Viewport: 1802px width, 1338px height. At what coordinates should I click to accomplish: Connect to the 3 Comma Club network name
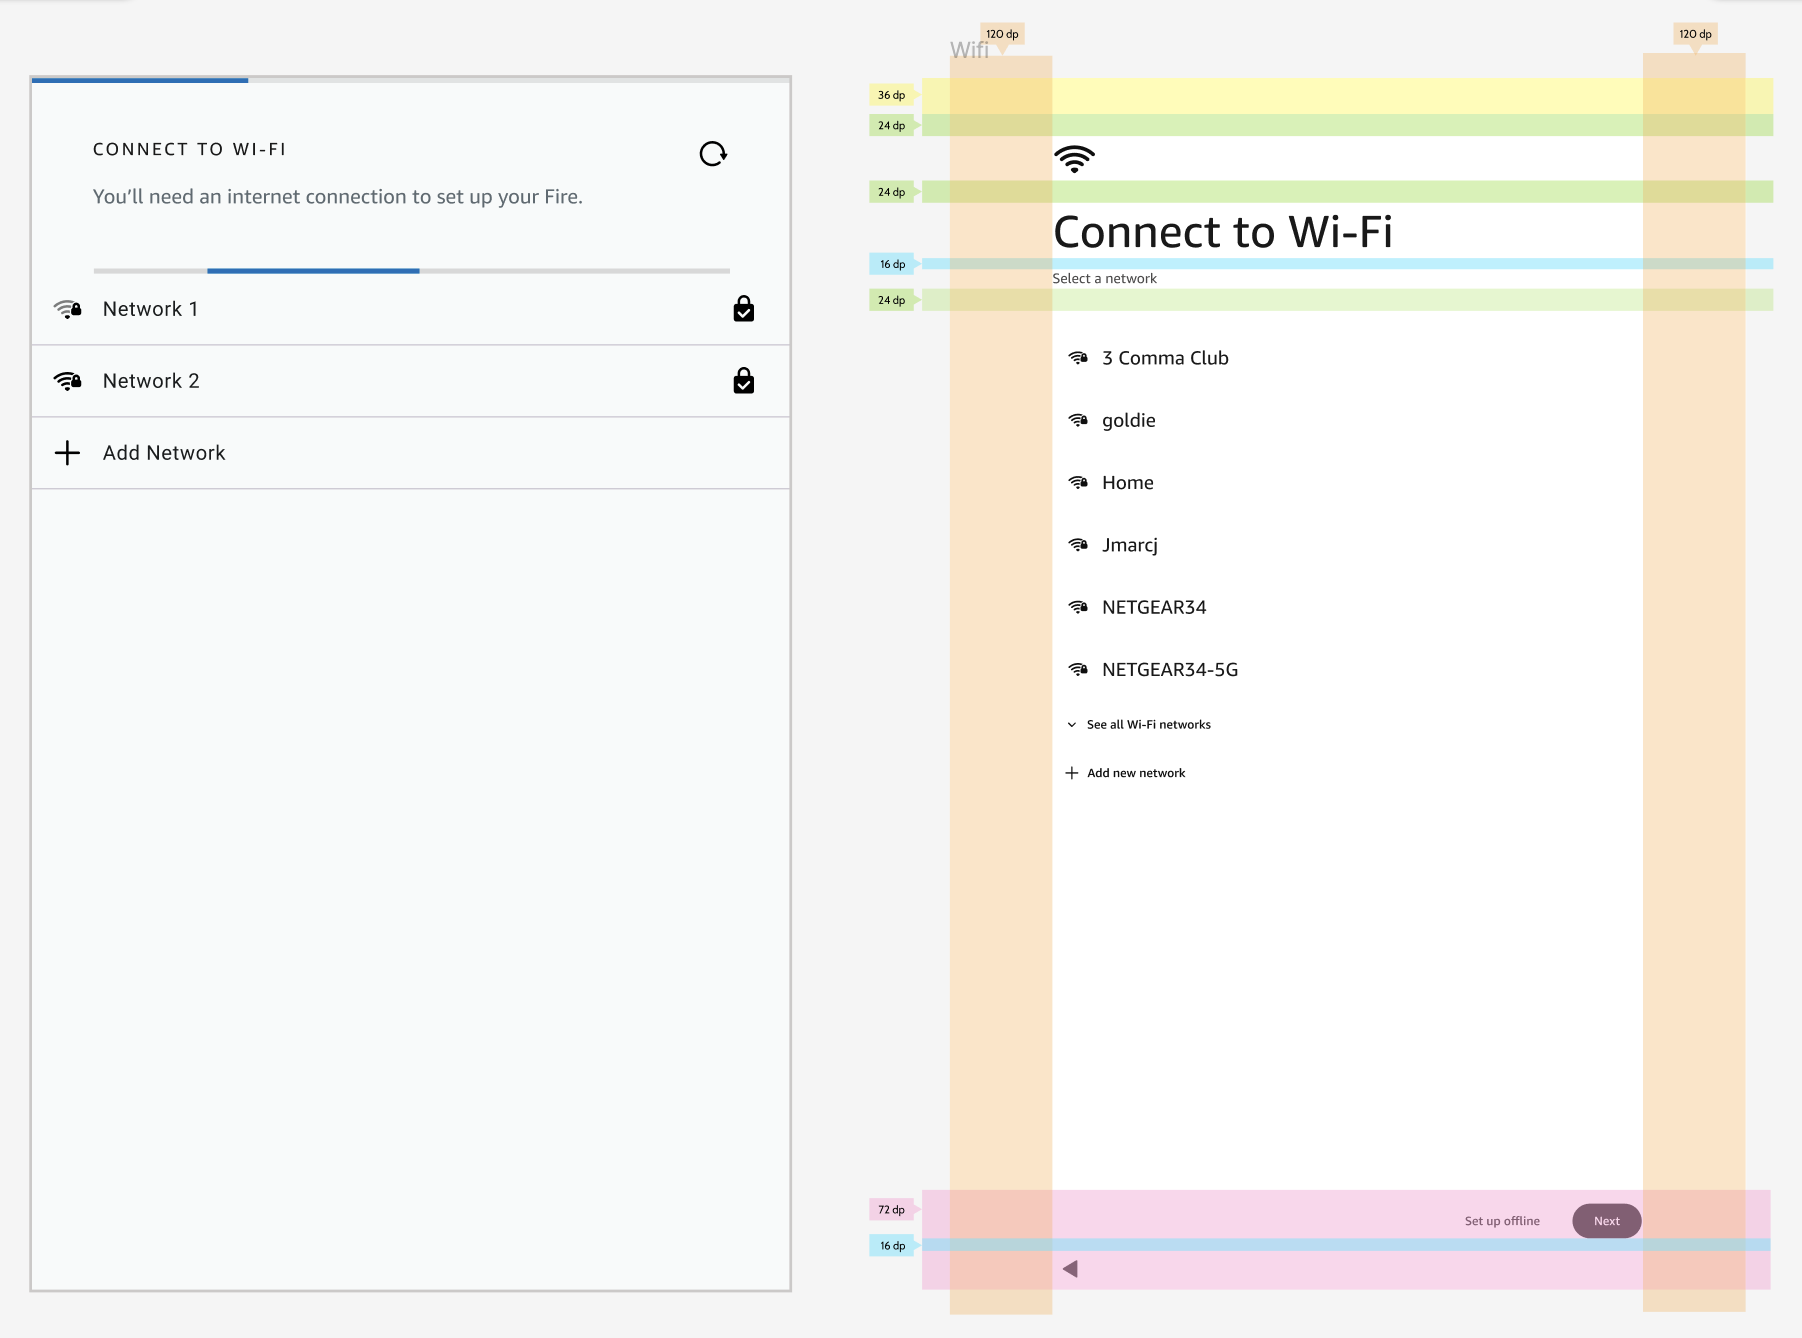click(x=1165, y=358)
